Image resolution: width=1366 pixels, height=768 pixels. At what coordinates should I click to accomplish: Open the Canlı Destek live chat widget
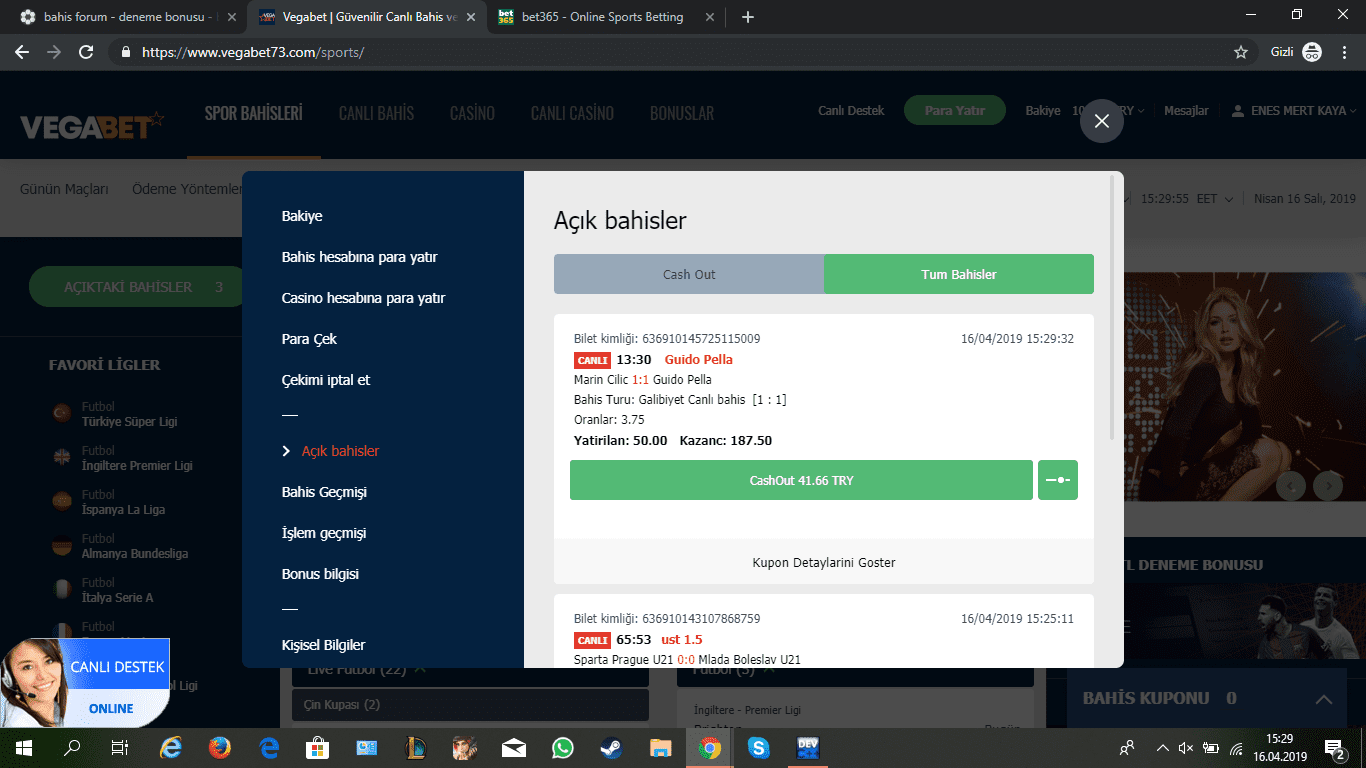85,683
